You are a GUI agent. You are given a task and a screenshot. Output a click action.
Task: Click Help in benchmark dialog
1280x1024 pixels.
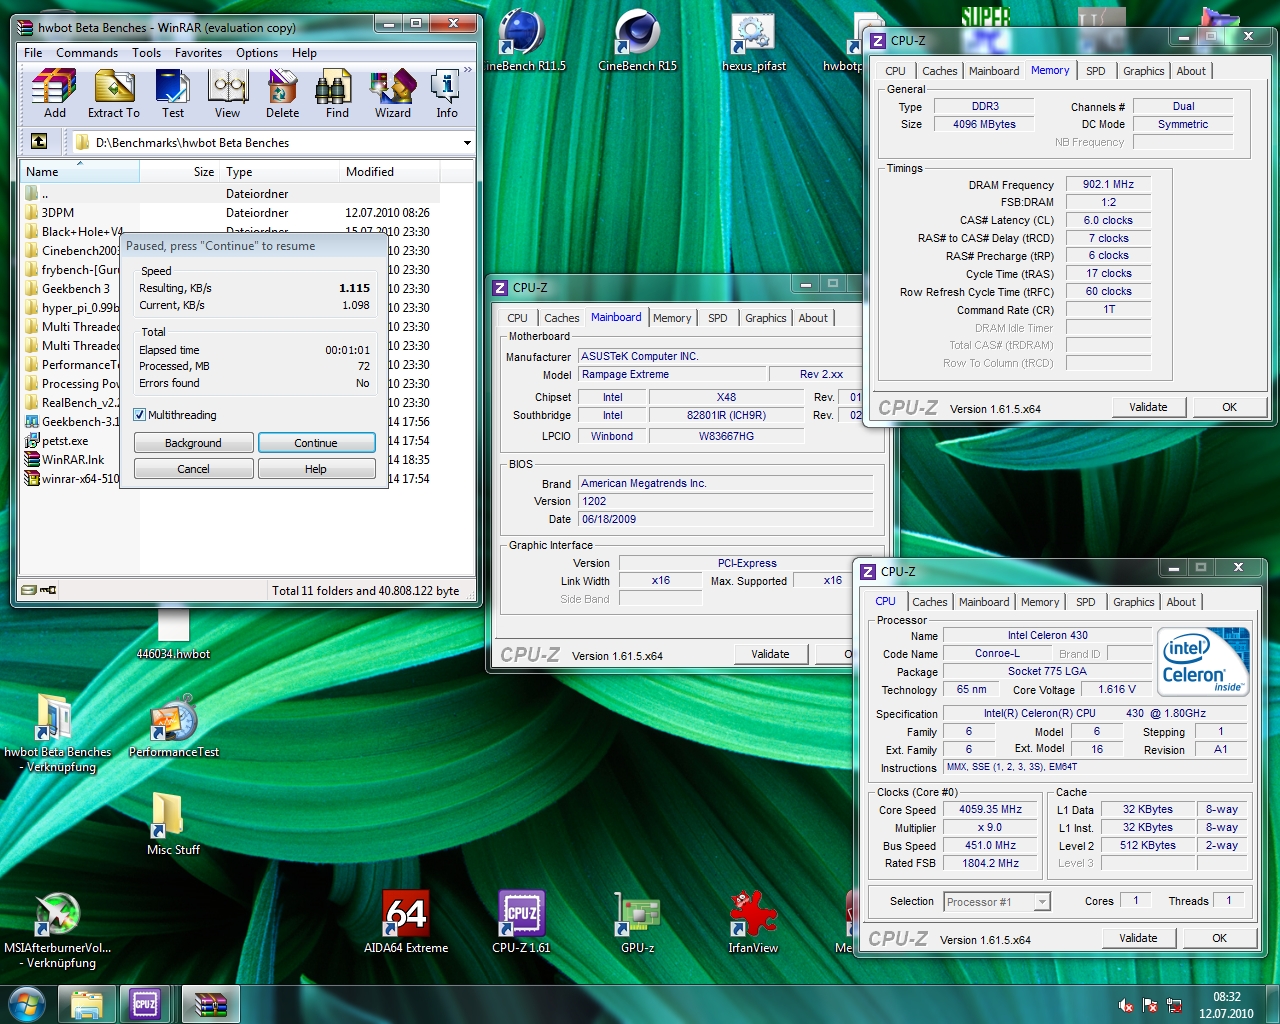(x=316, y=469)
